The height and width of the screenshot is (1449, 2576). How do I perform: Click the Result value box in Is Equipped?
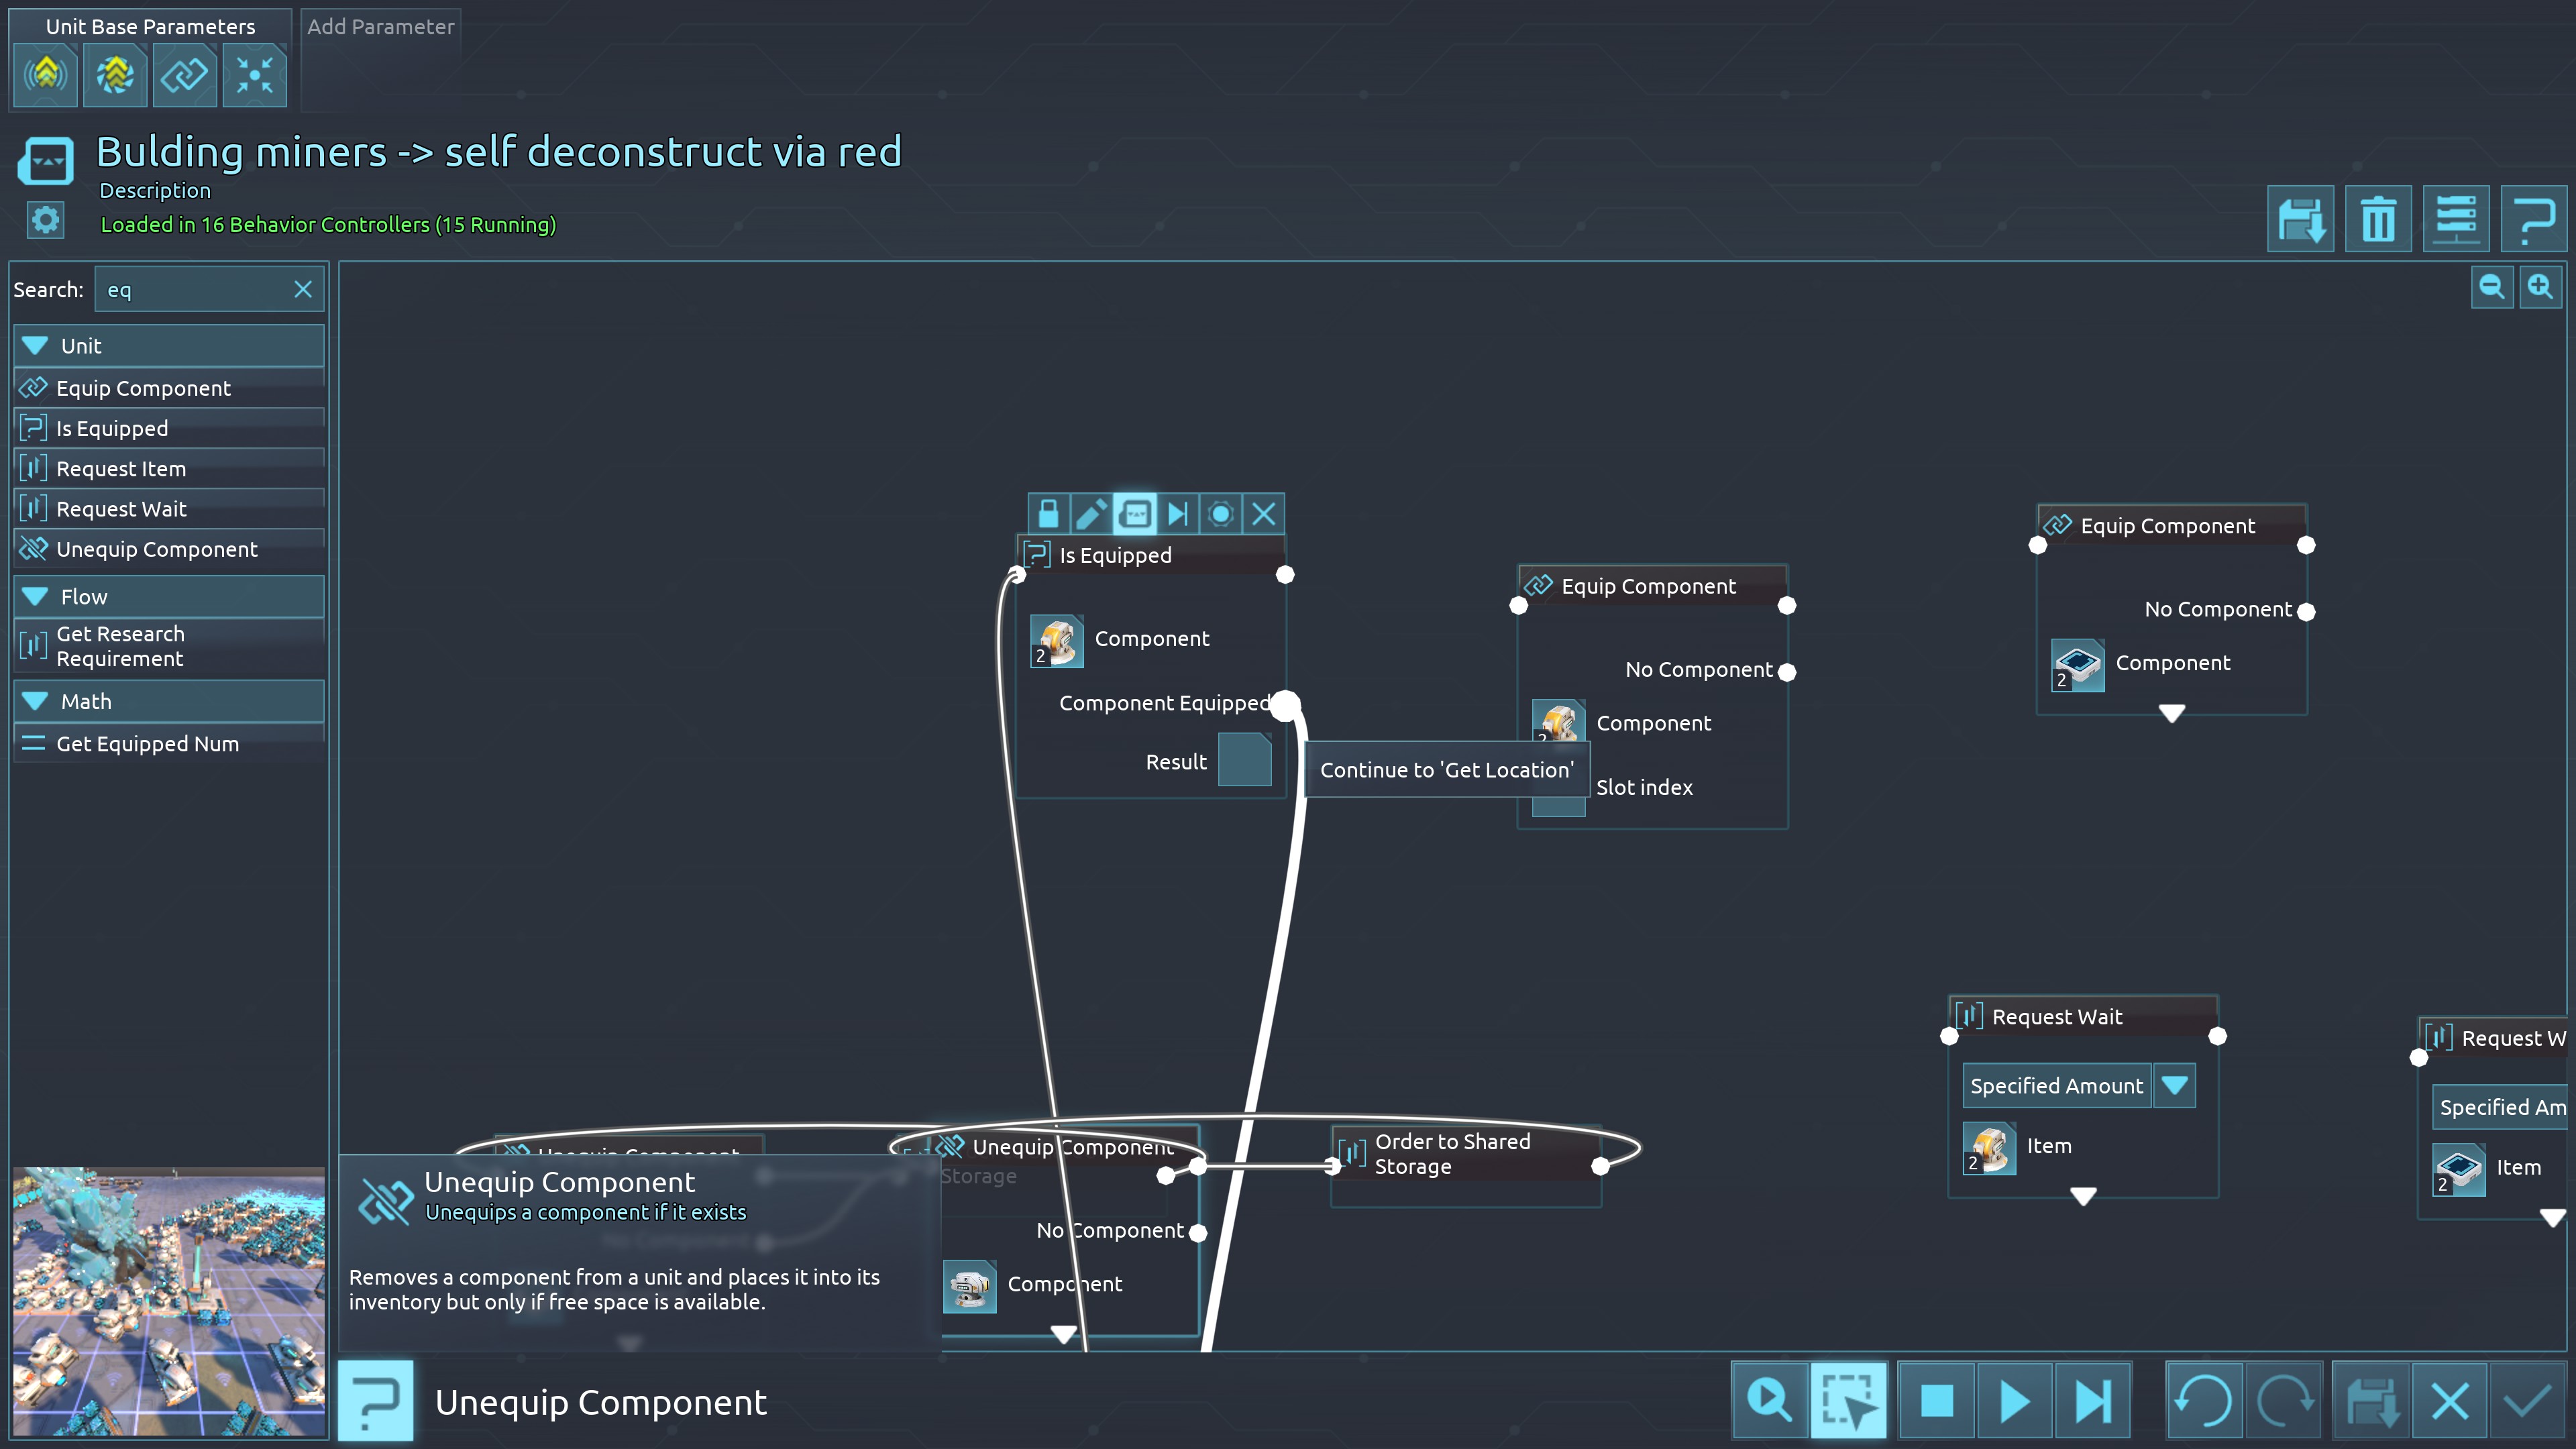click(x=1244, y=761)
